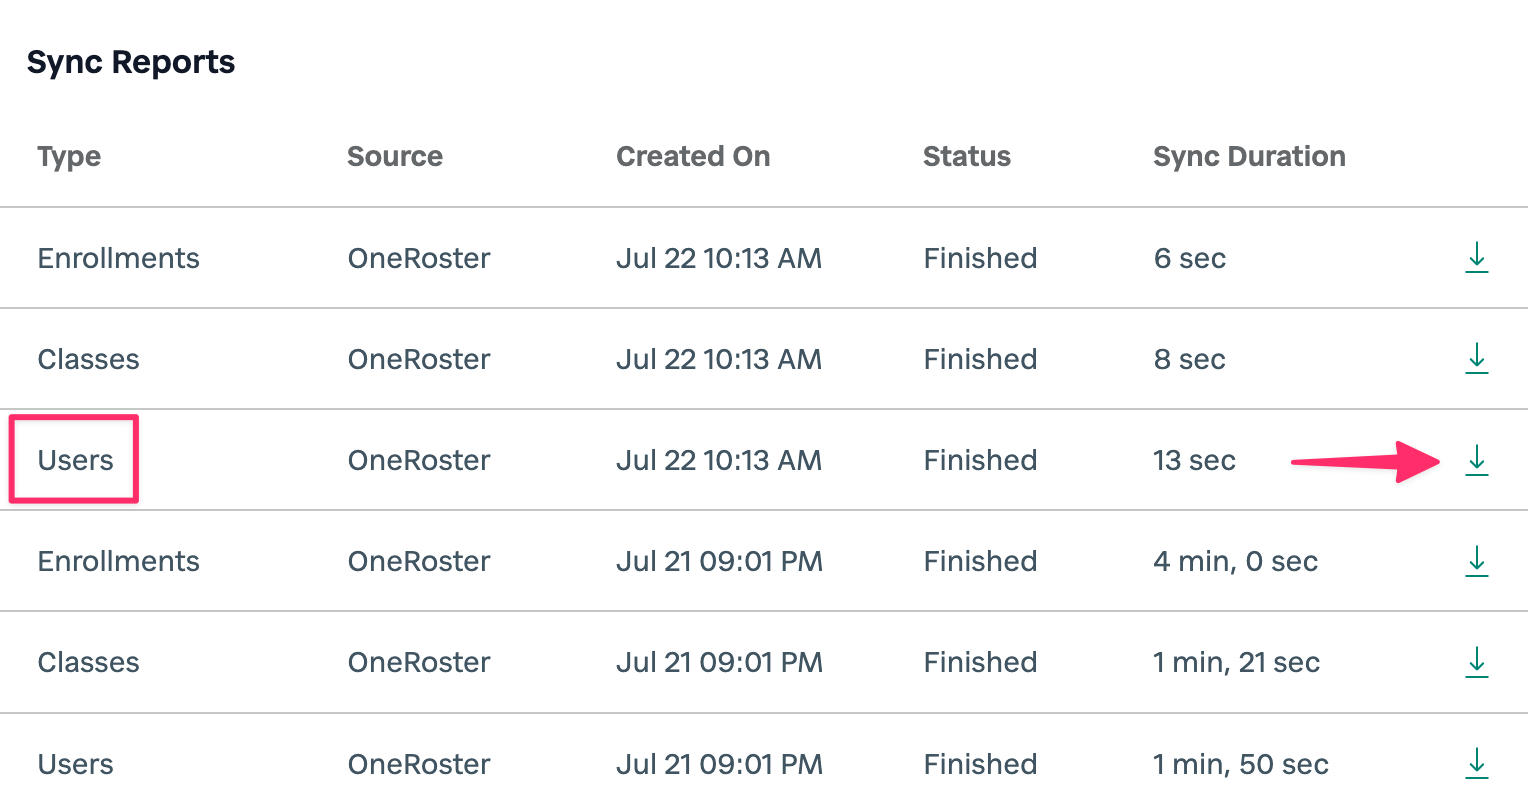This screenshot has width=1528, height=804.
Task: Click the Type column header
Action: 69,156
